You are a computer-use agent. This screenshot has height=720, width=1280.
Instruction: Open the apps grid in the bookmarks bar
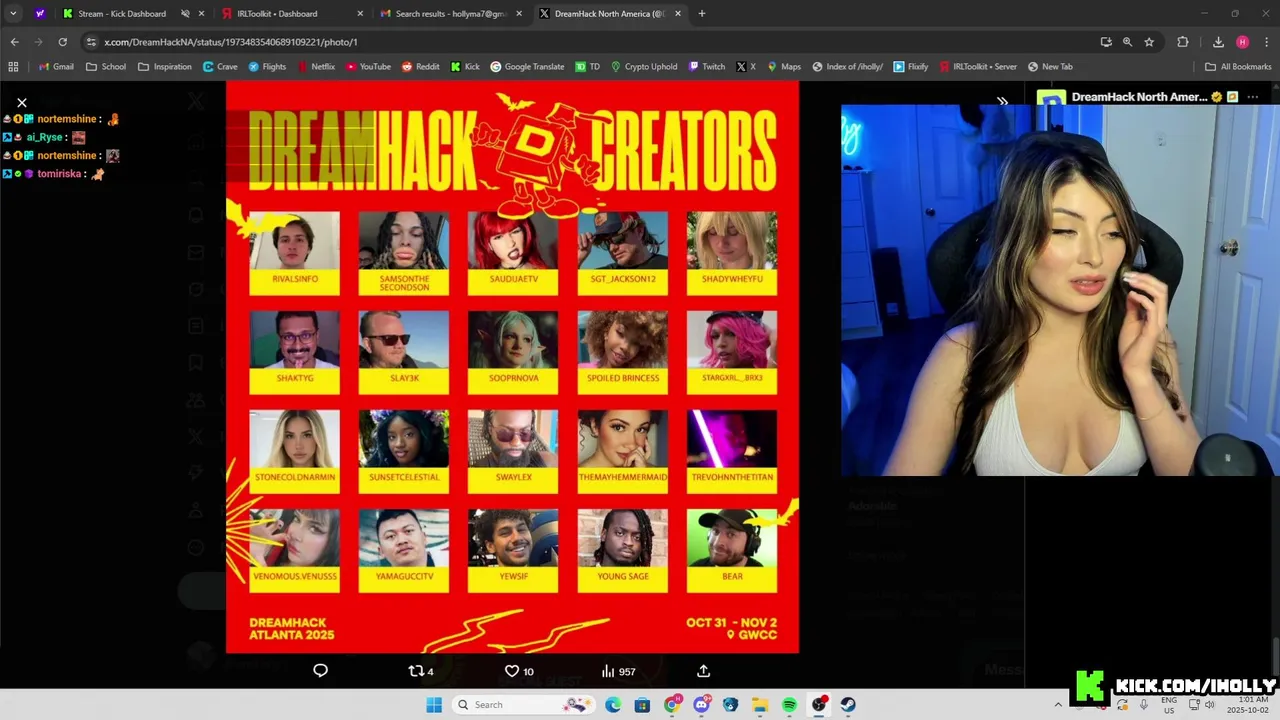13,67
